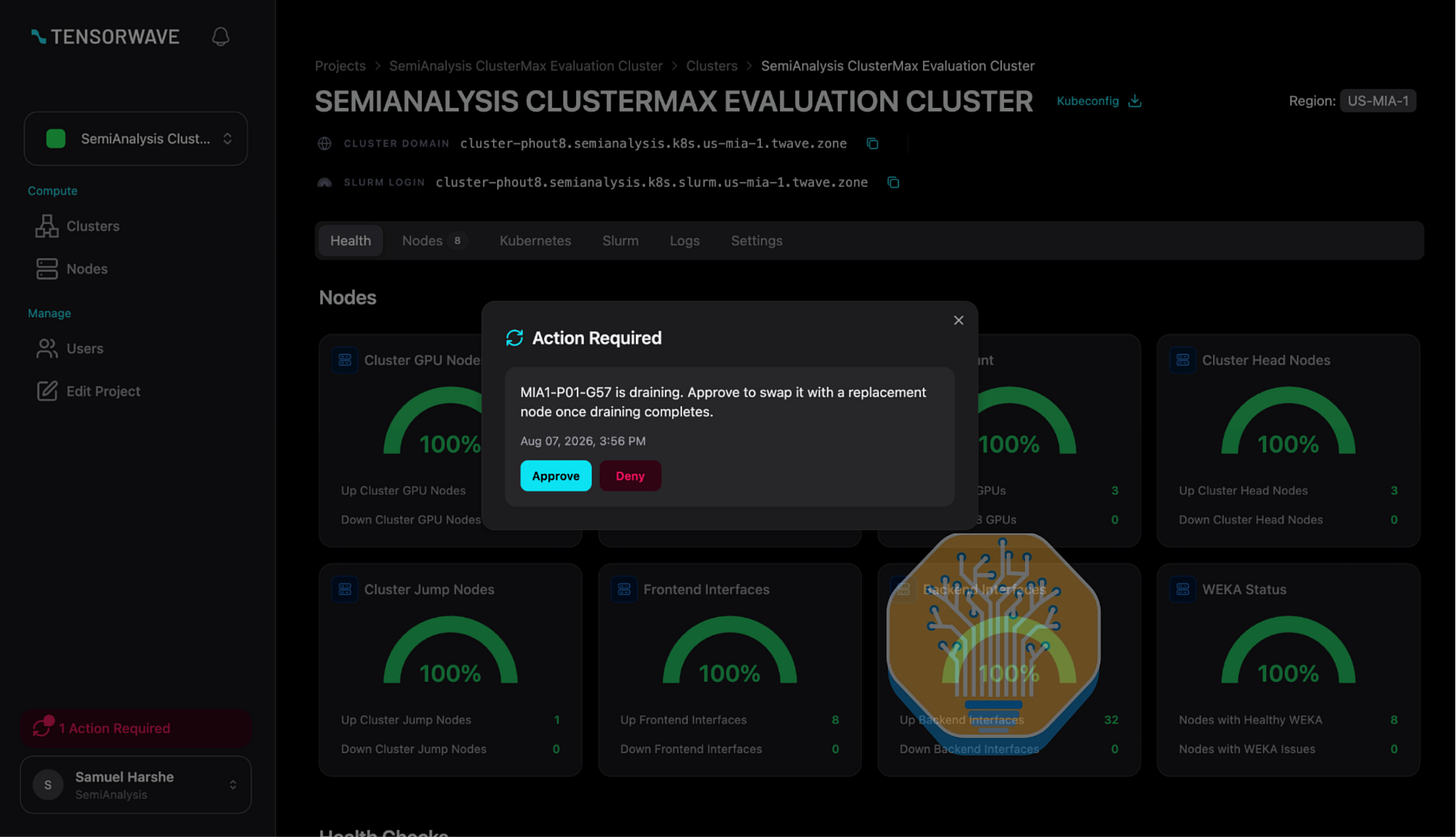Image resolution: width=1456 pixels, height=837 pixels.
Task: Open the Edit Project icon
Action: tap(47, 391)
